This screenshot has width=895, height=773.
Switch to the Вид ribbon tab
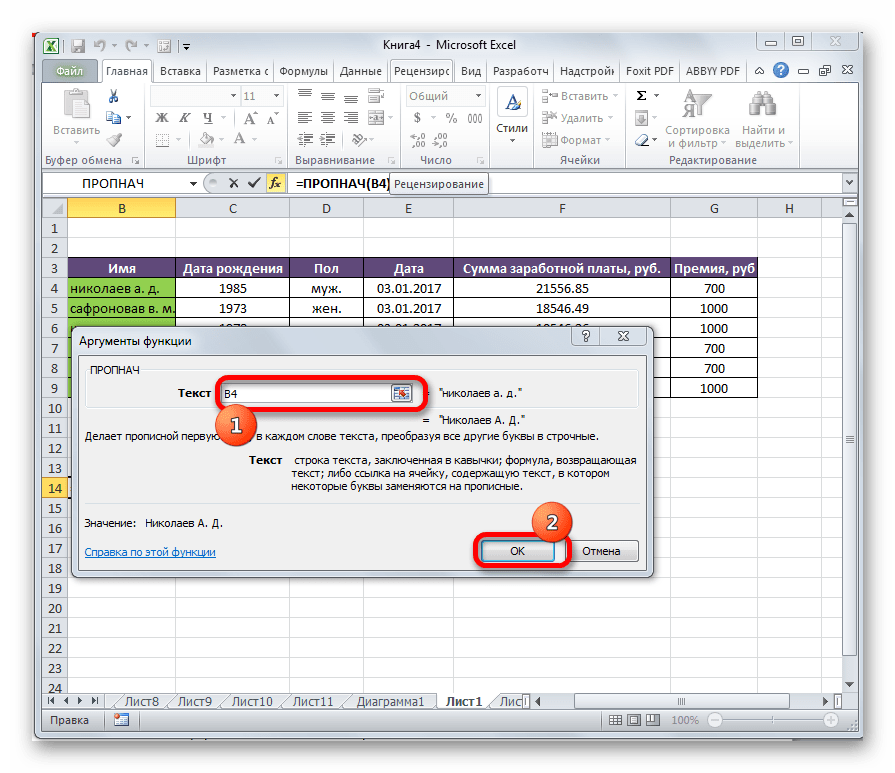tap(471, 71)
